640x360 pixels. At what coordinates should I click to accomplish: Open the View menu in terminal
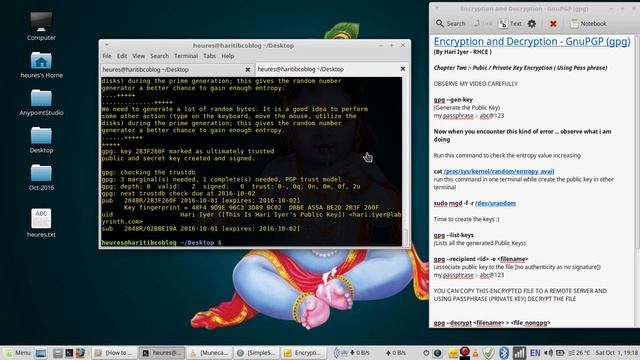[138, 56]
